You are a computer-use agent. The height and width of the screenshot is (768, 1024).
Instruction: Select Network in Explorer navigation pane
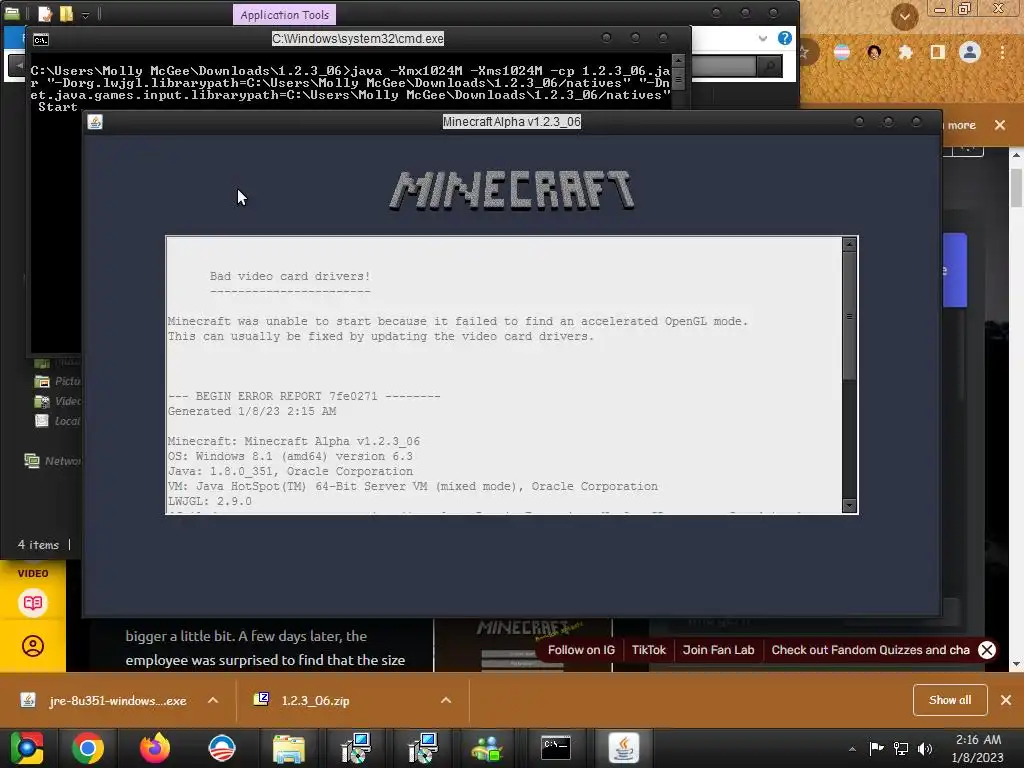52,461
